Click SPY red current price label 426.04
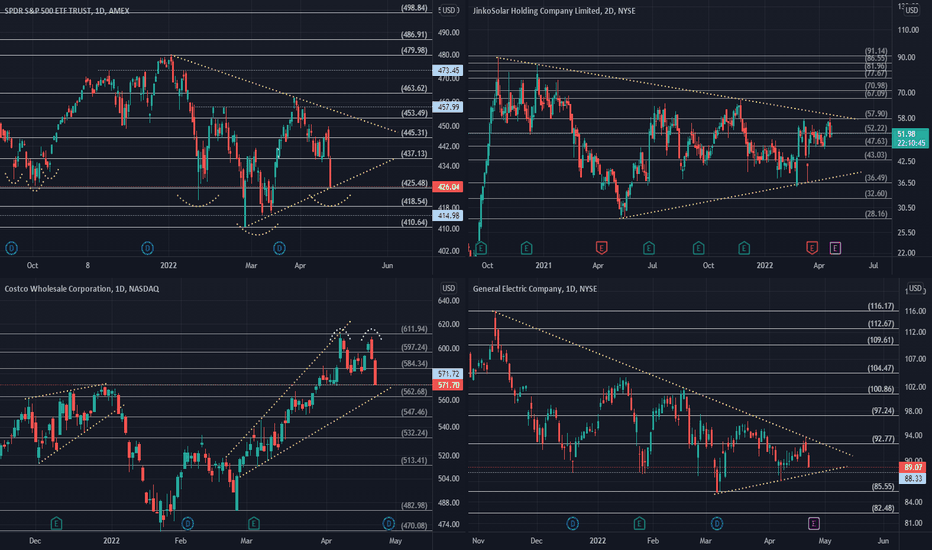932x550 pixels. 448,187
